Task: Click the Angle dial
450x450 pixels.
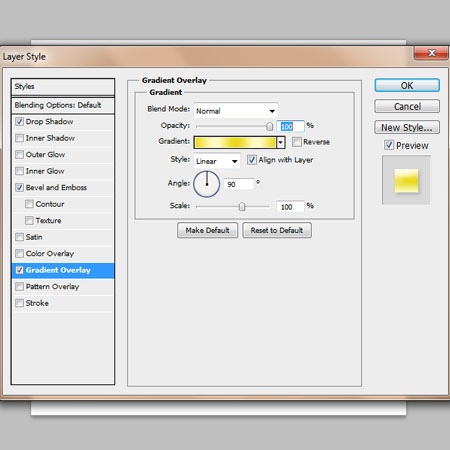Action: click(x=207, y=184)
